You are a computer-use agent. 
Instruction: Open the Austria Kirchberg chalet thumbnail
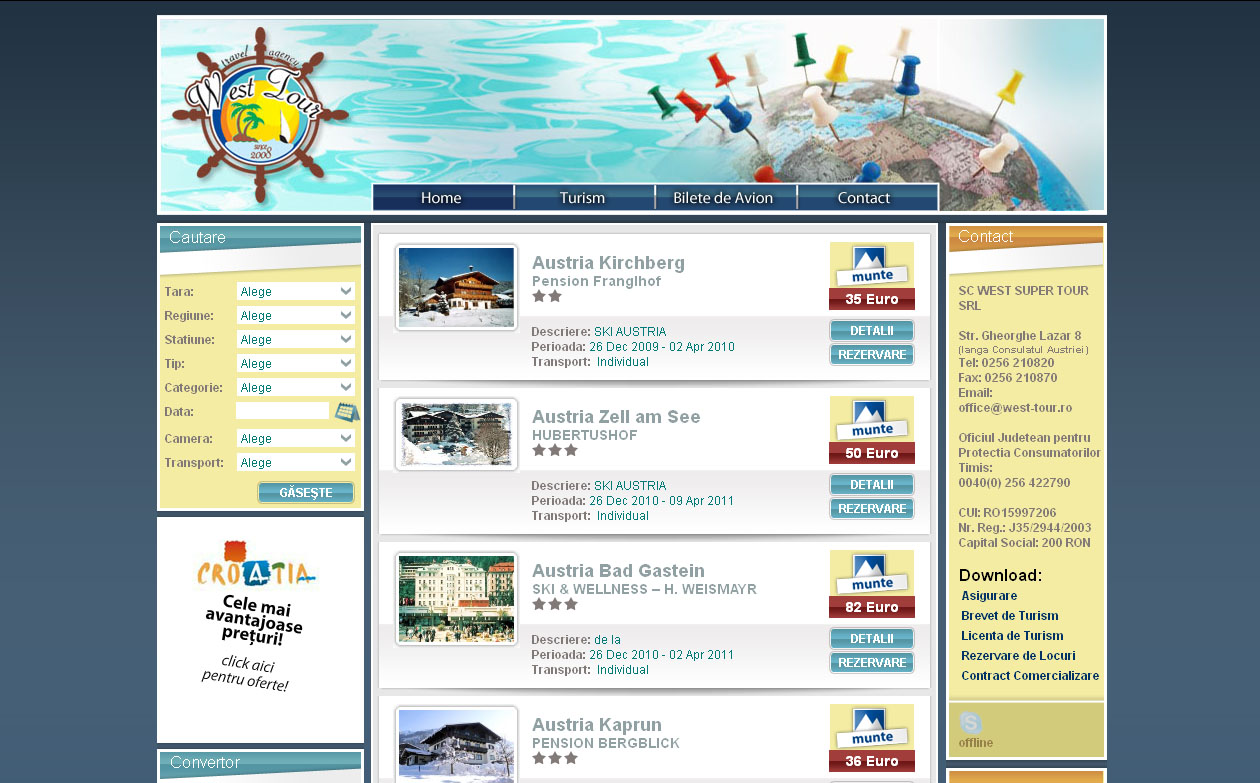point(457,287)
